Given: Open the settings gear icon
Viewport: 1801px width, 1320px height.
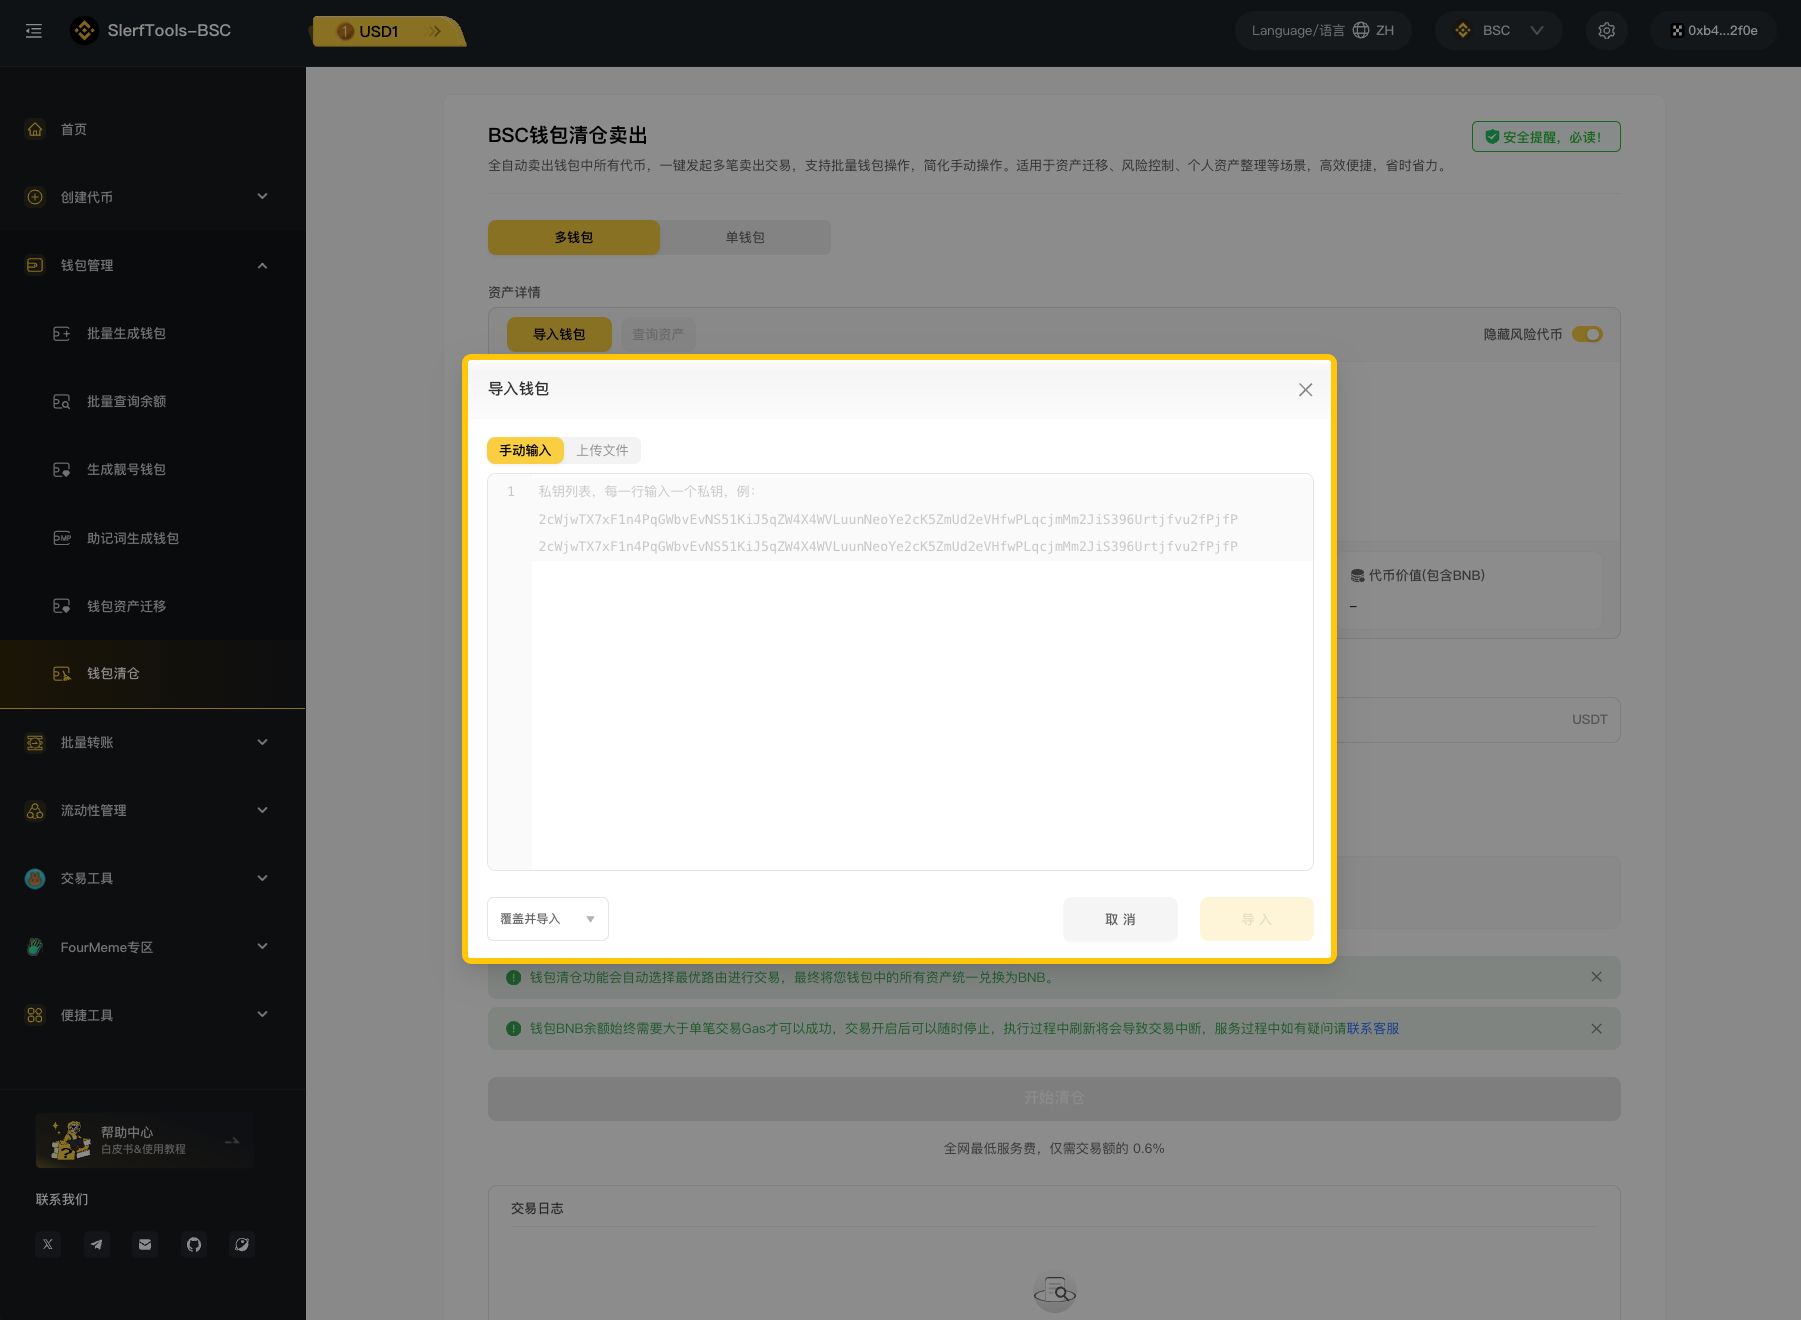Looking at the screenshot, I should [1606, 31].
